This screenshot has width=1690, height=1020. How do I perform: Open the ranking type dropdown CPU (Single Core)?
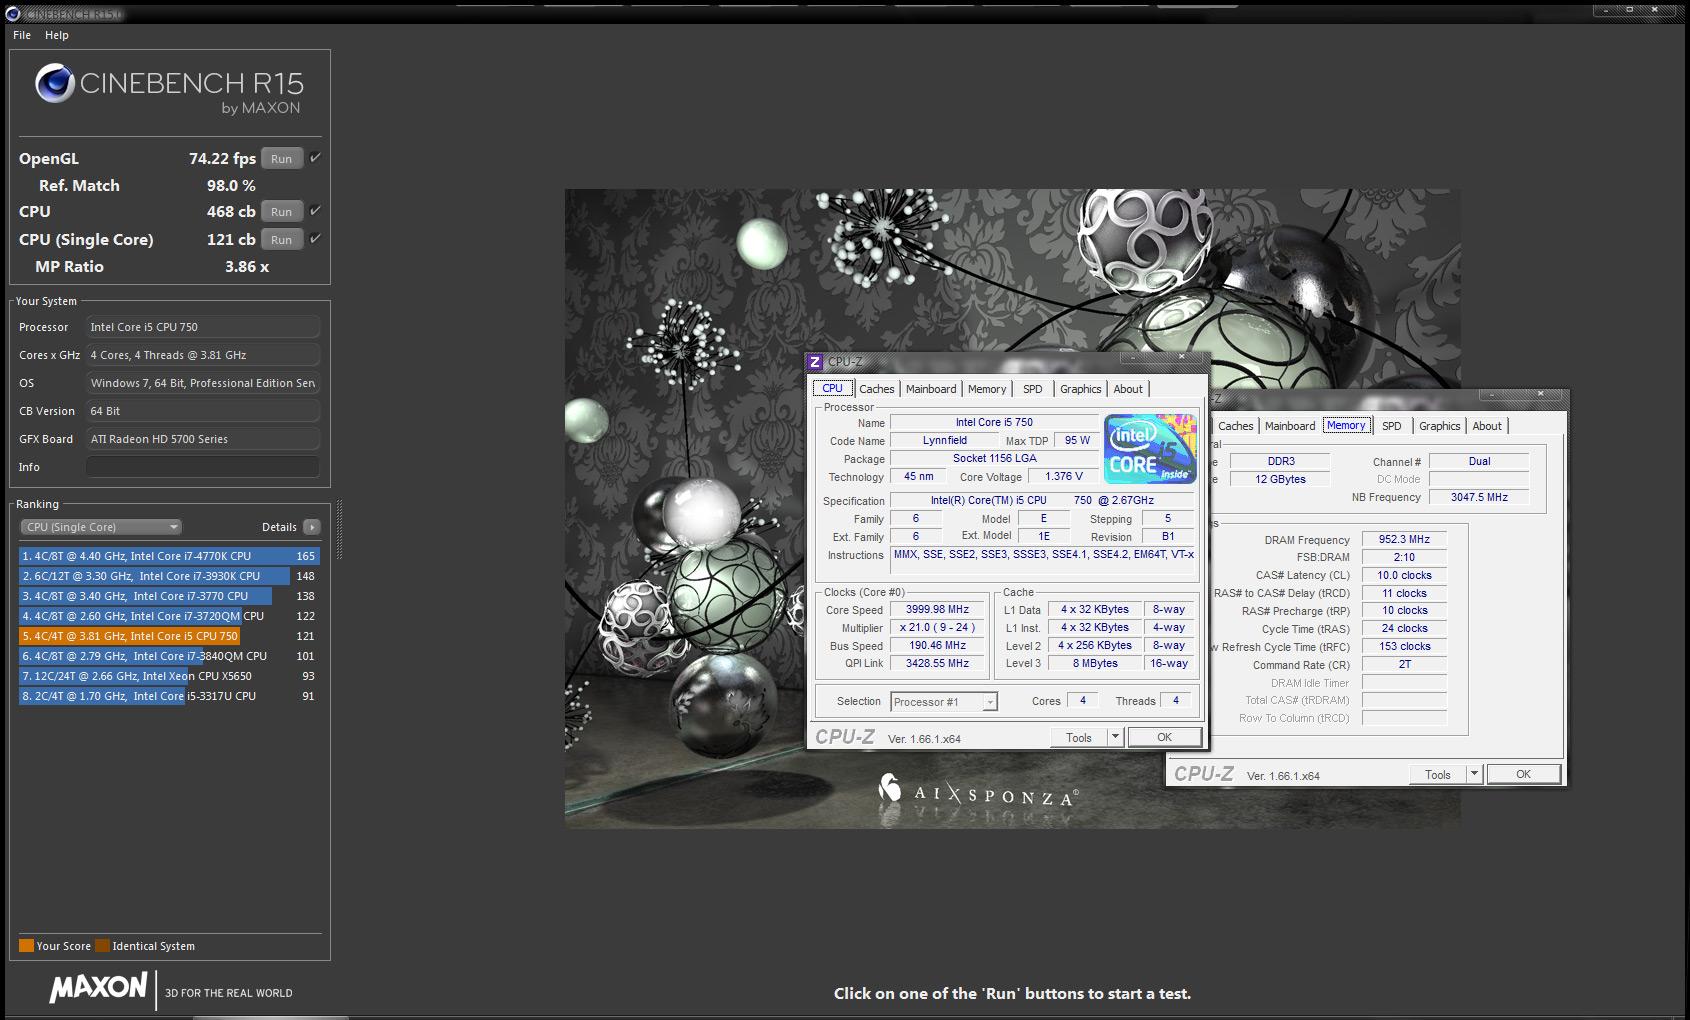(x=100, y=527)
